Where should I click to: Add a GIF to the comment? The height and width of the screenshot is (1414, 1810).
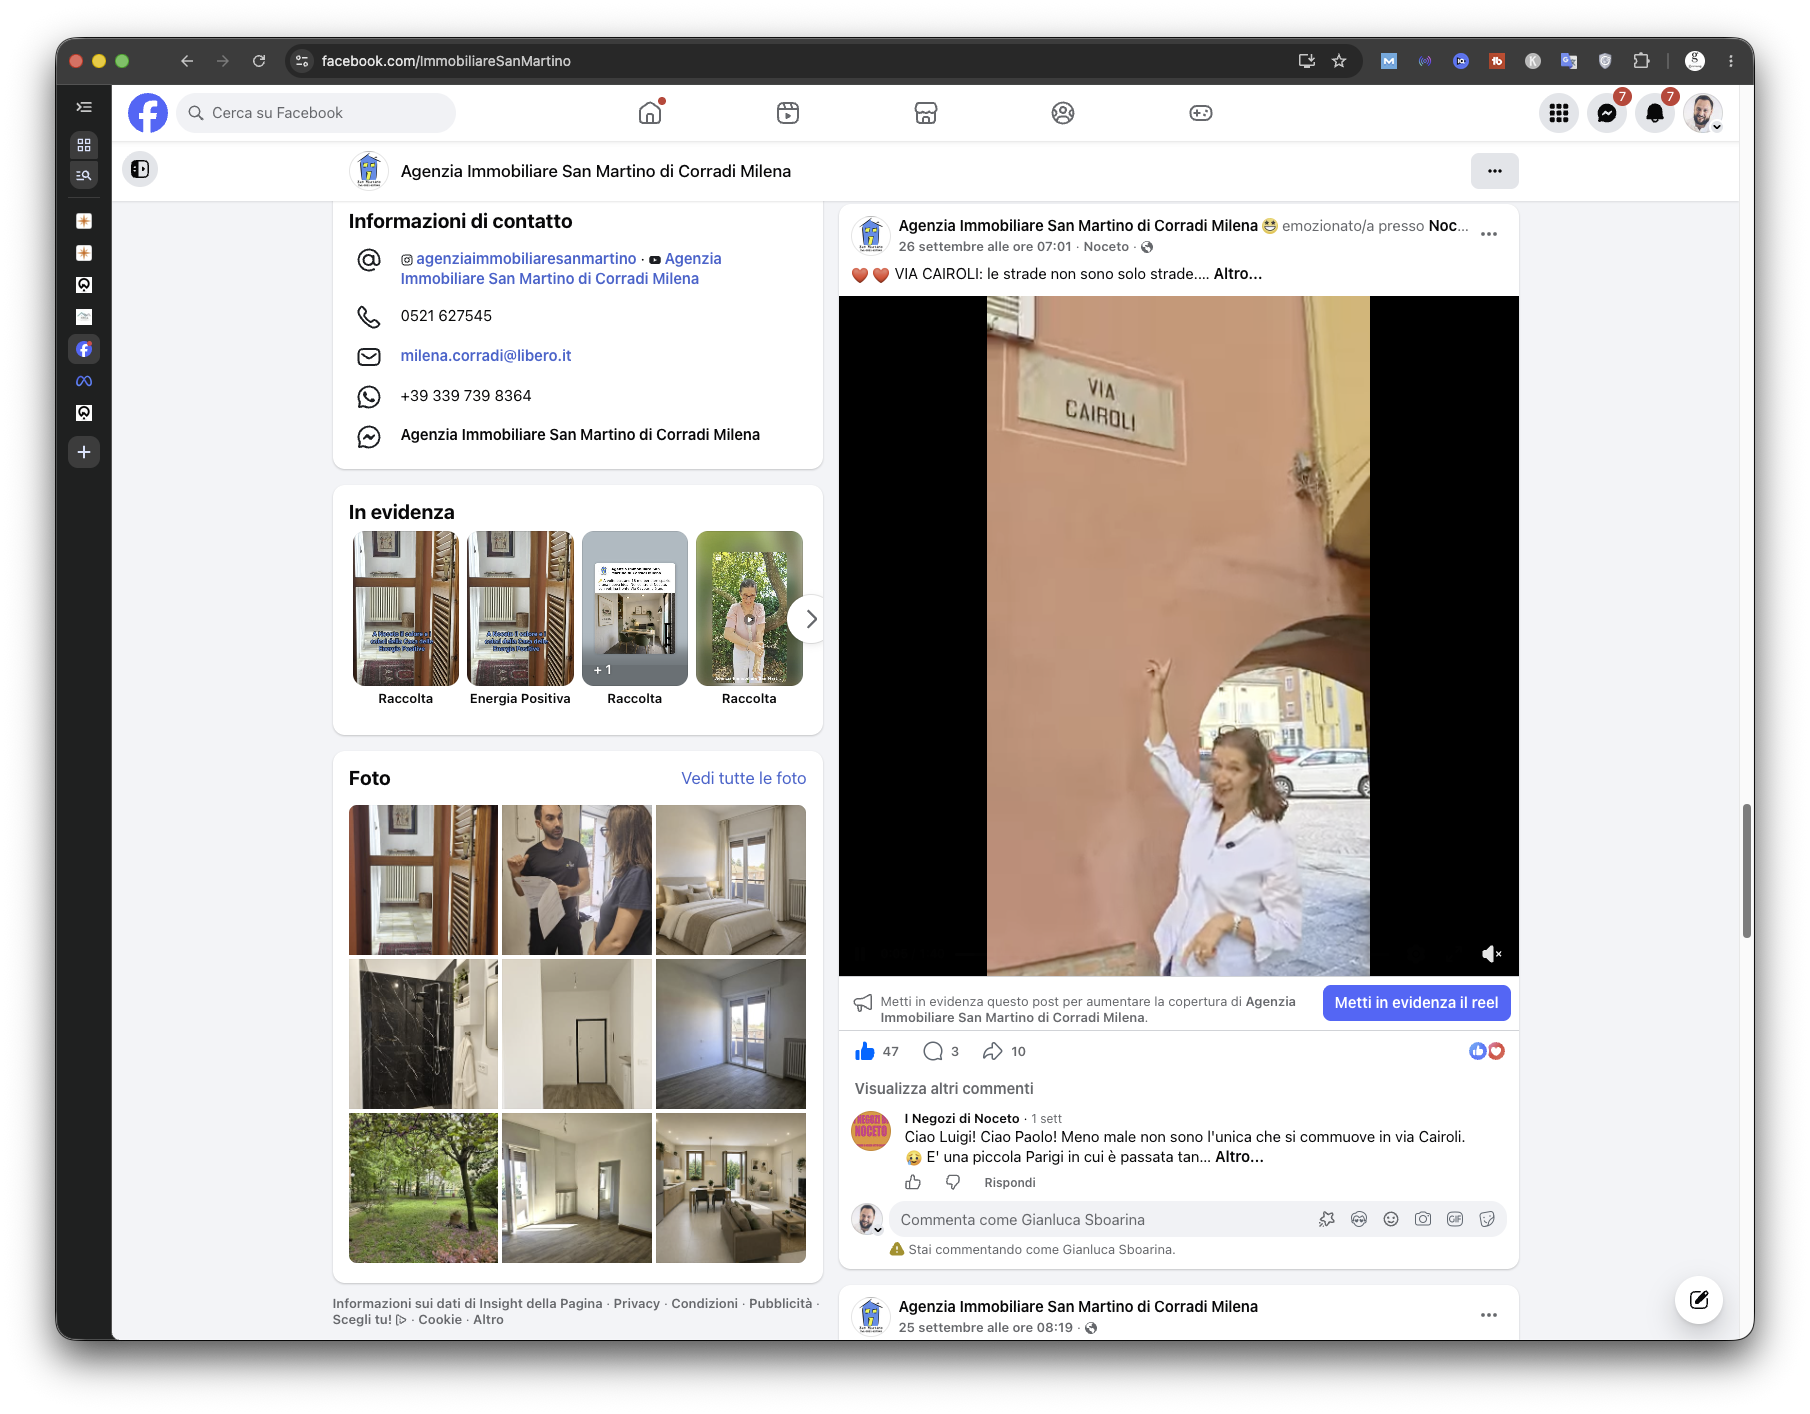coord(1455,1219)
